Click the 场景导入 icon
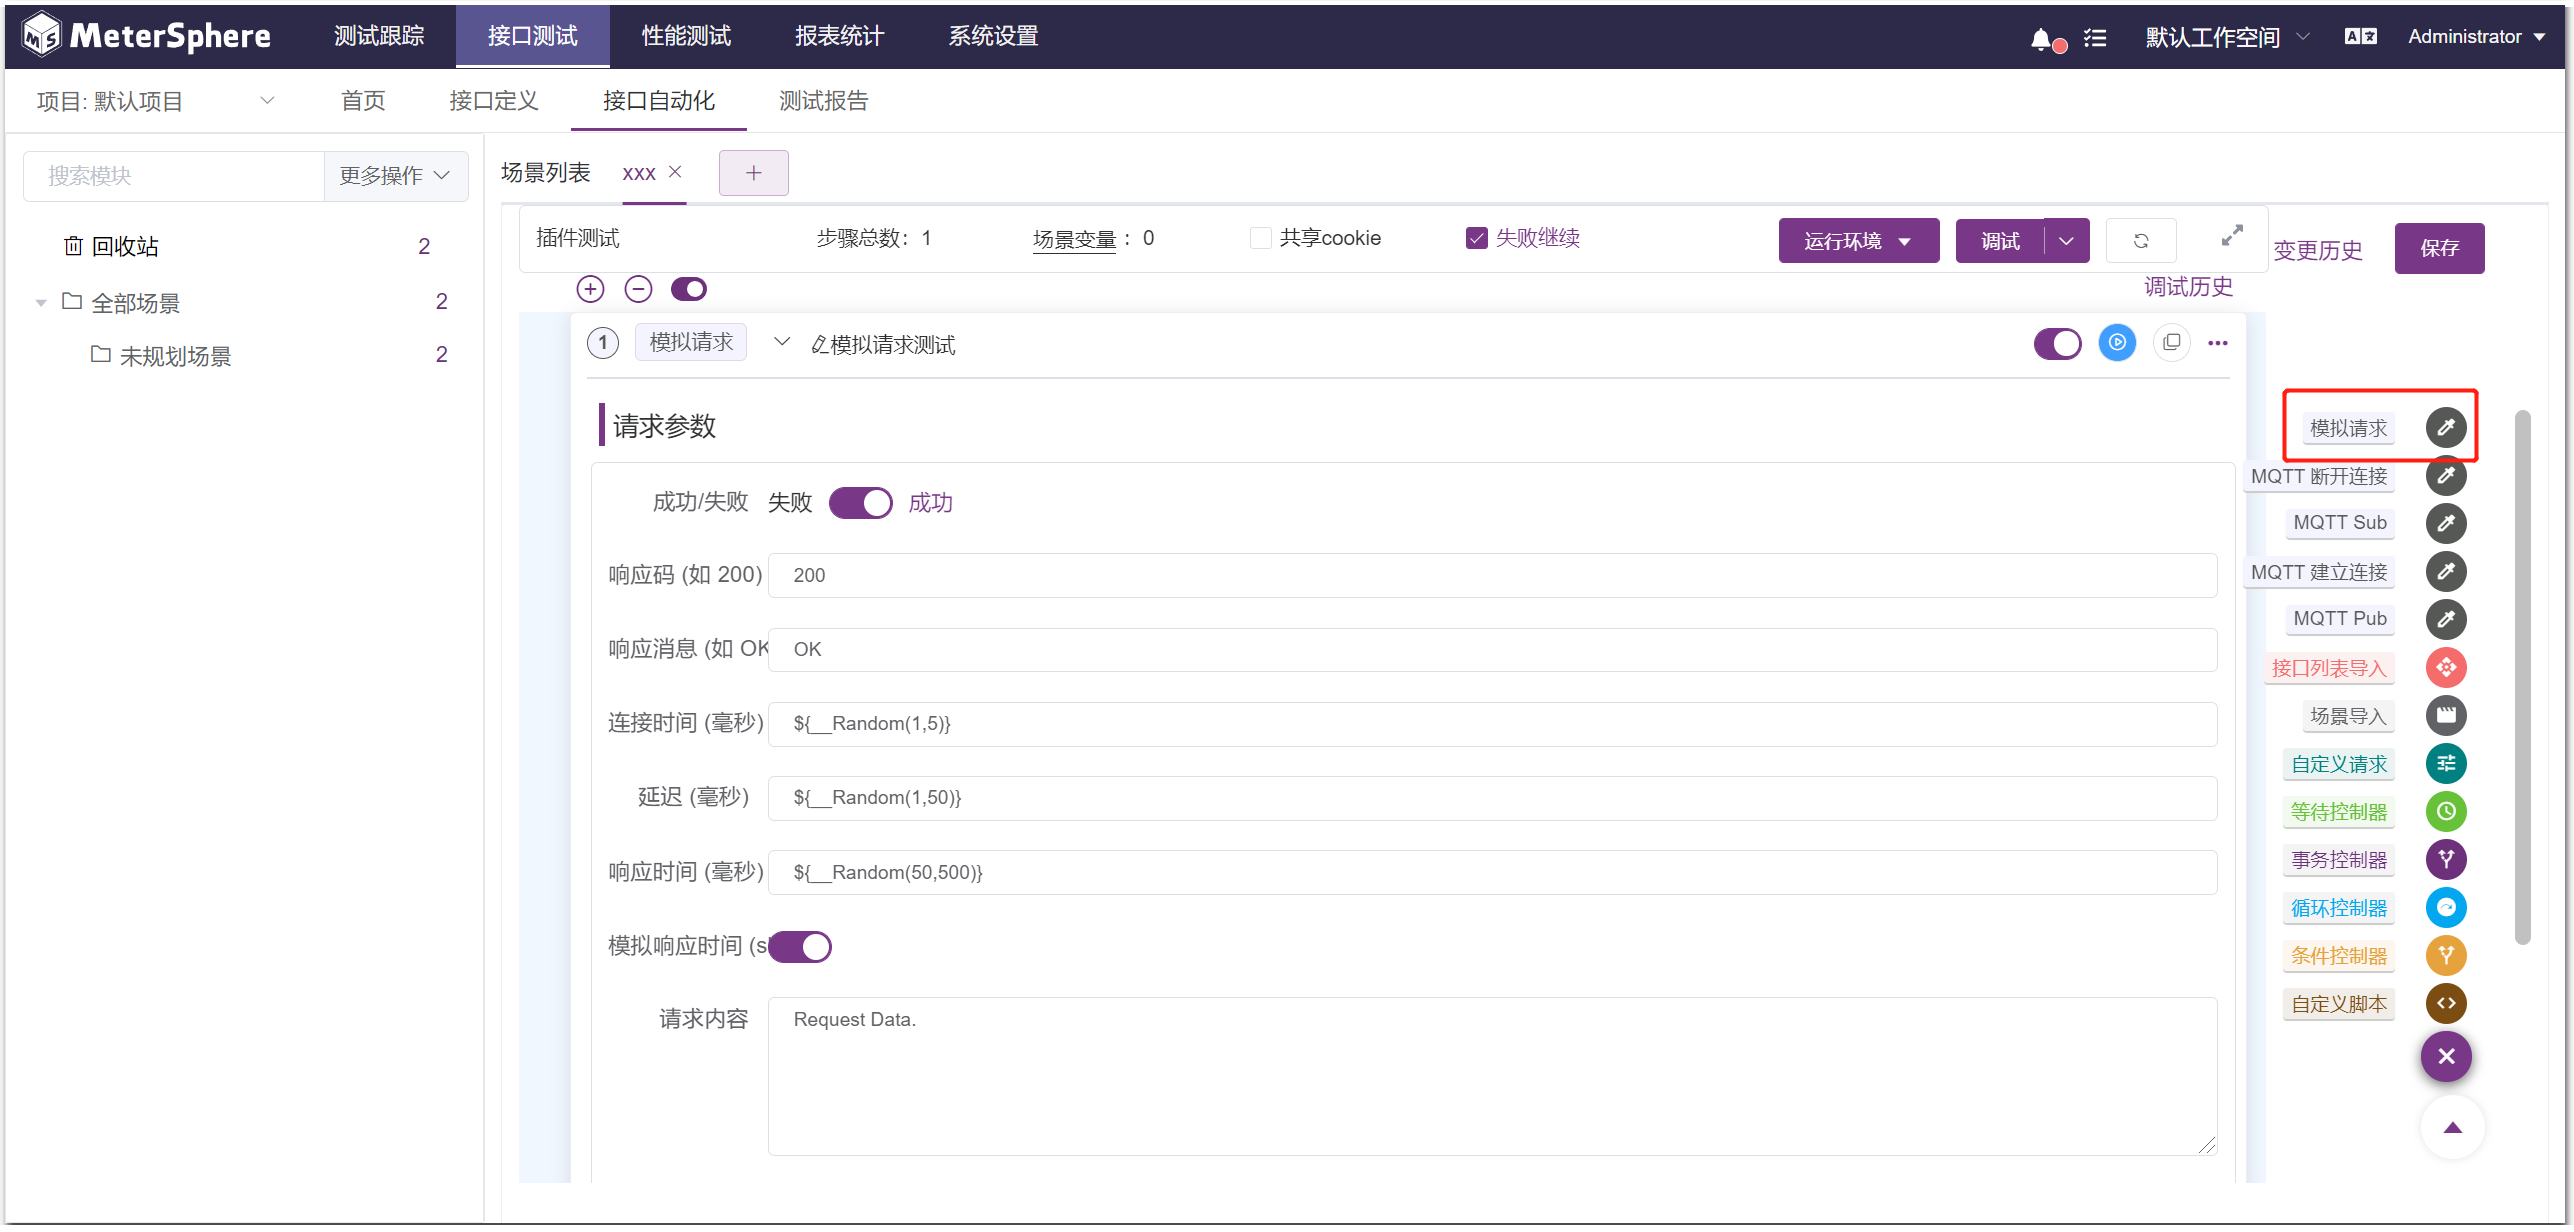Image resolution: width=2574 pixels, height=1232 pixels. [x=2446, y=716]
